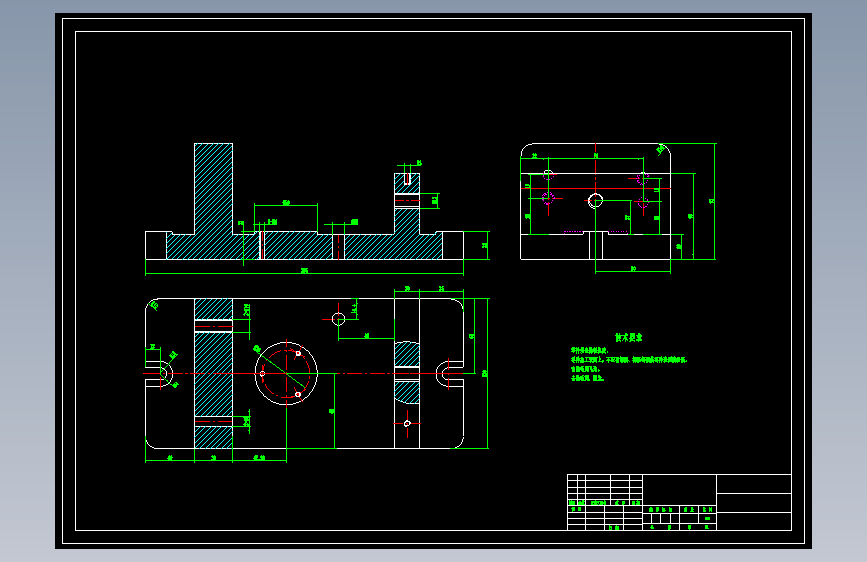Select the green technical requirements heading text
This screenshot has width=867, height=562.
click(x=629, y=337)
